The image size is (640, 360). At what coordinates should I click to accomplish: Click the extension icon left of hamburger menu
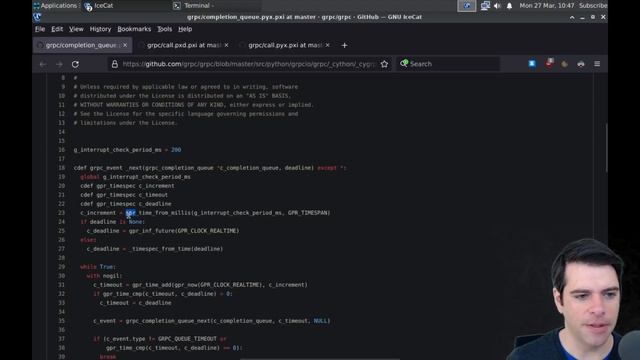click(581, 64)
